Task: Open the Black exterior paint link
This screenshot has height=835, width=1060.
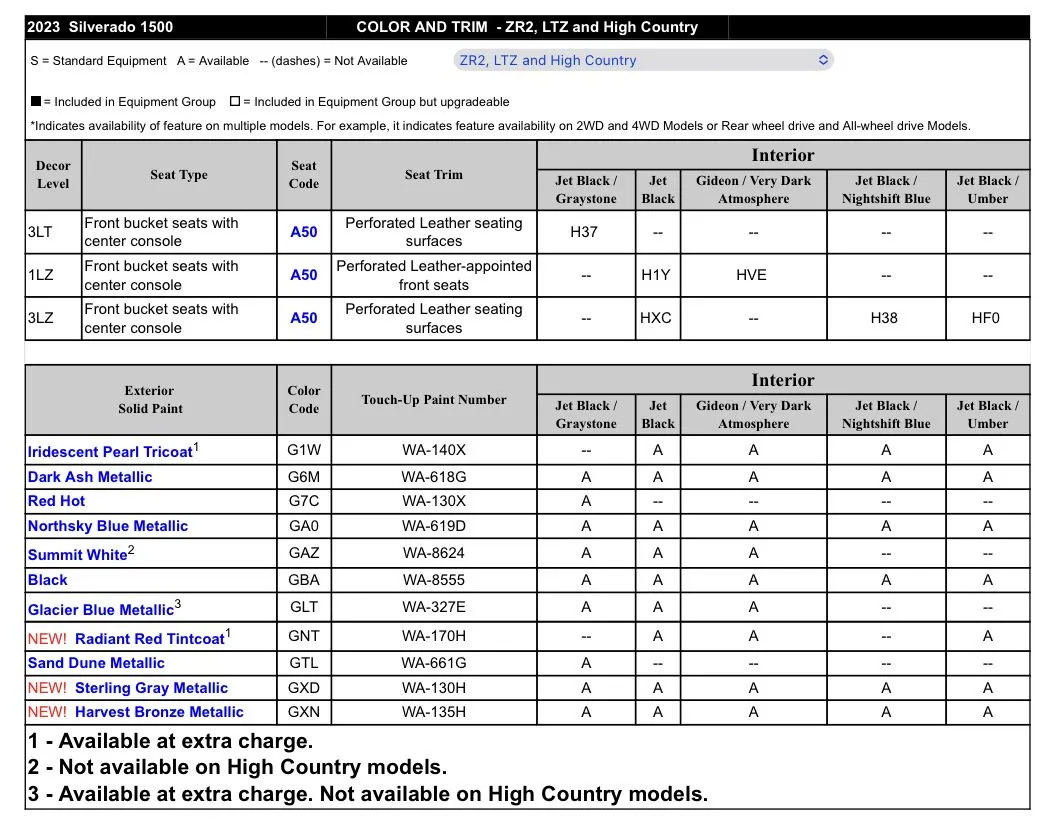Action: [x=47, y=580]
